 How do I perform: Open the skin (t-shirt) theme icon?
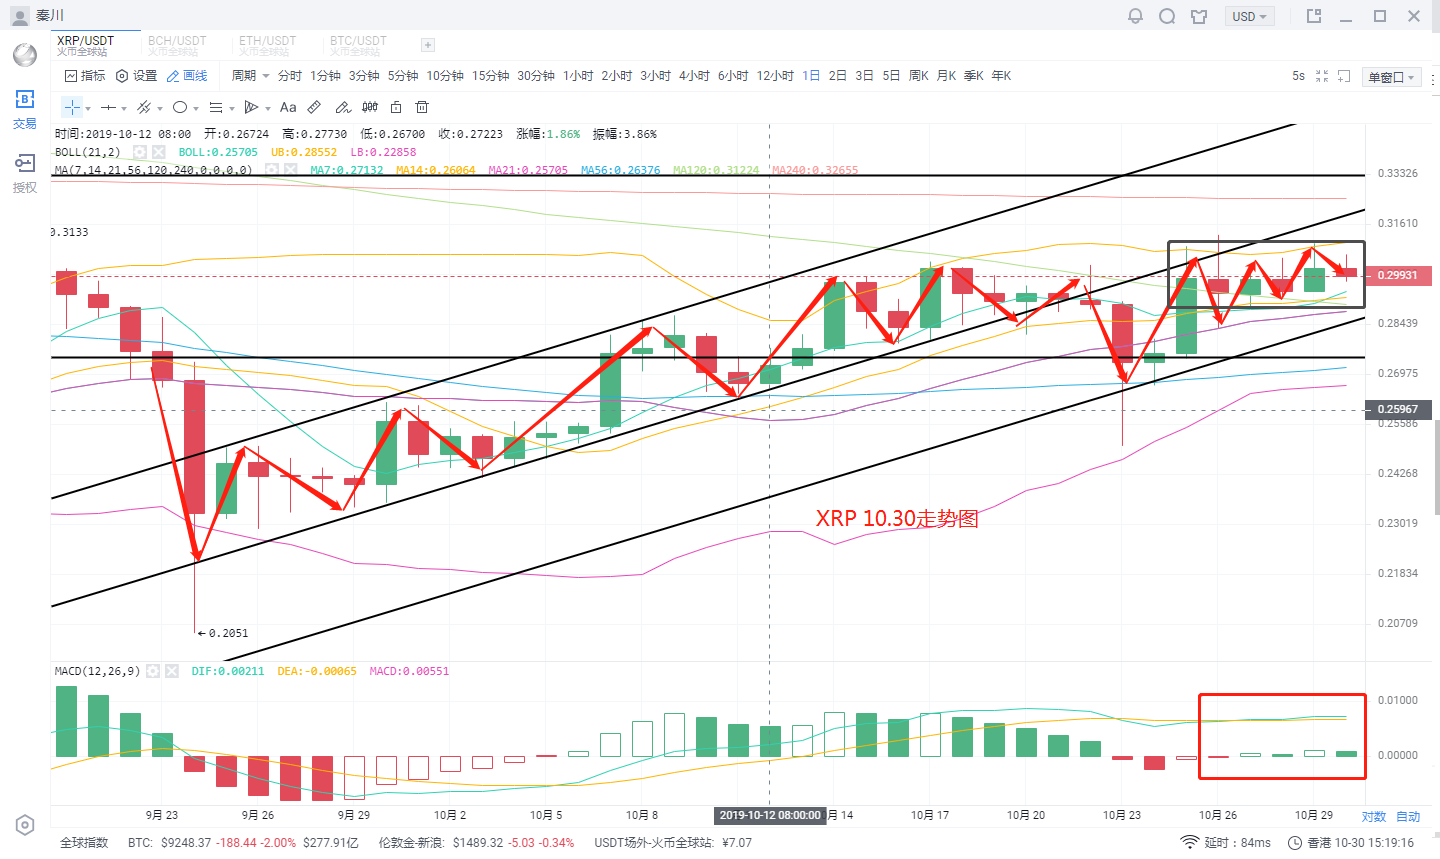coord(1199,16)
